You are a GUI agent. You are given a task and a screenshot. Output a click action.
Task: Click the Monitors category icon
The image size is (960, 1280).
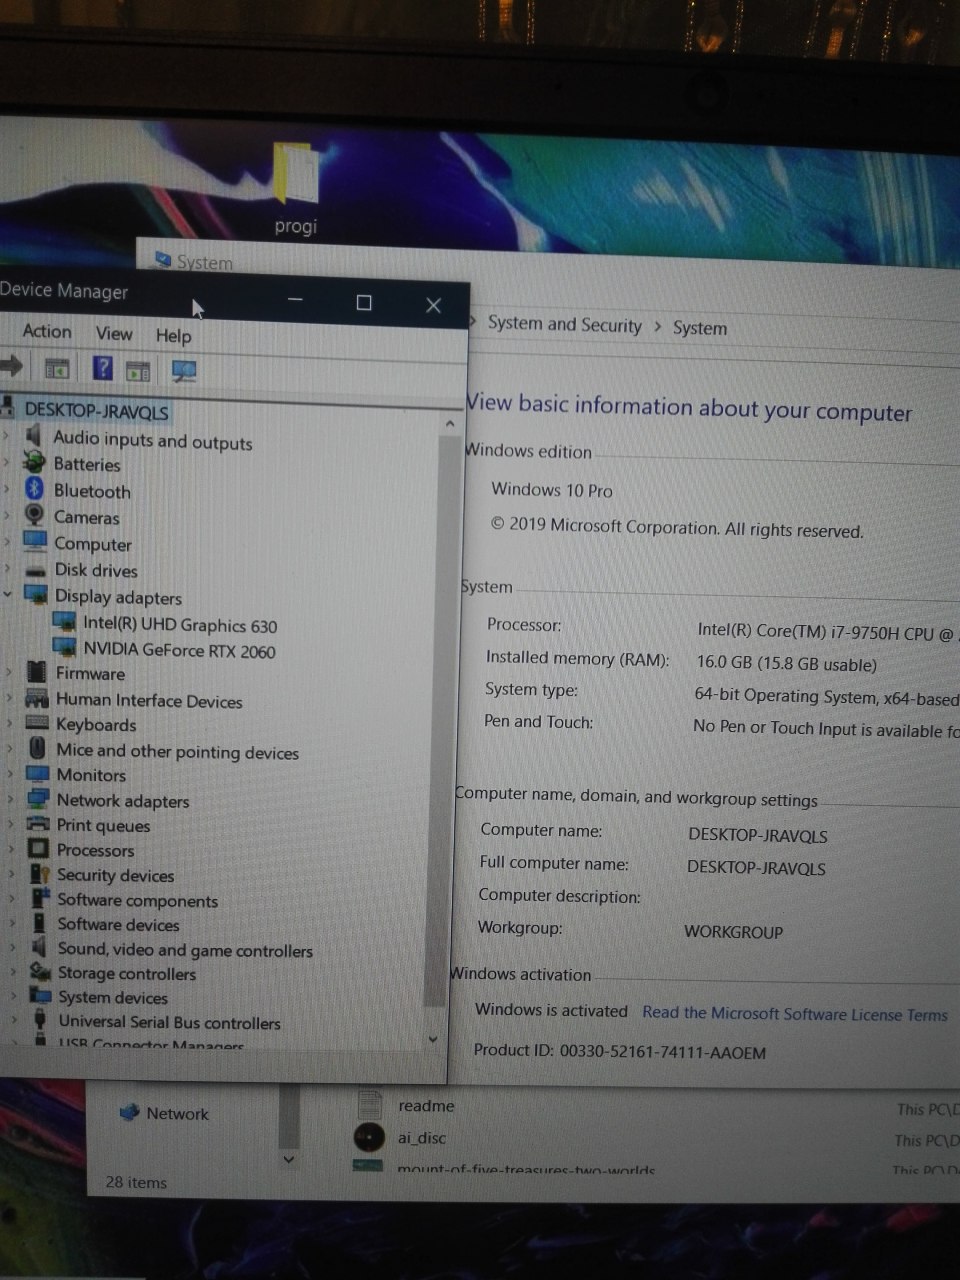pos(38,773)
